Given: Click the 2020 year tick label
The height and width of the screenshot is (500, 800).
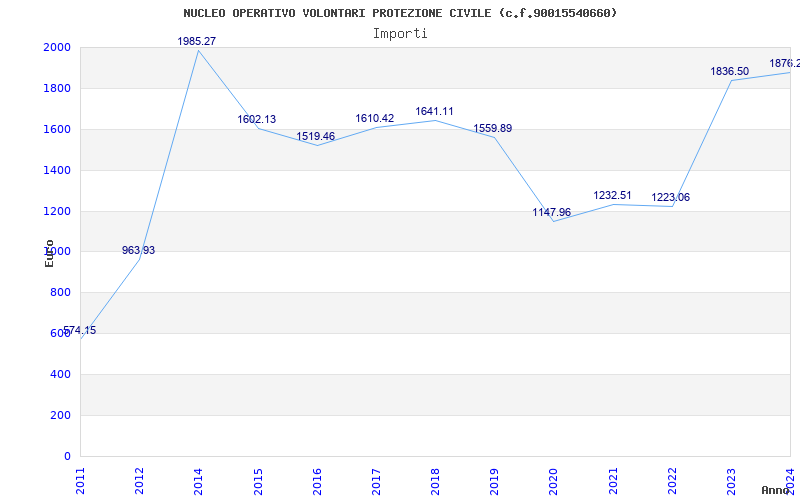Looking at the screenshot, I should (554, 481).
